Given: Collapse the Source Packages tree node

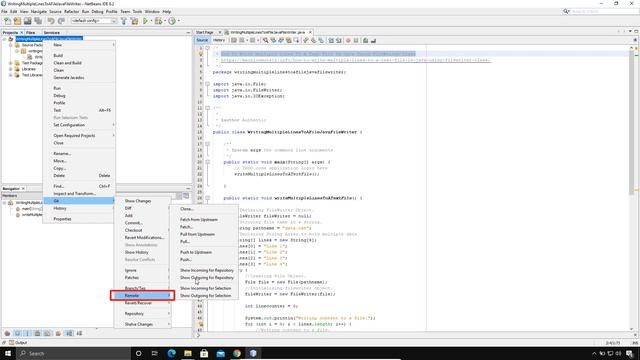Looking at the screenshot, I should coord(11,45).
